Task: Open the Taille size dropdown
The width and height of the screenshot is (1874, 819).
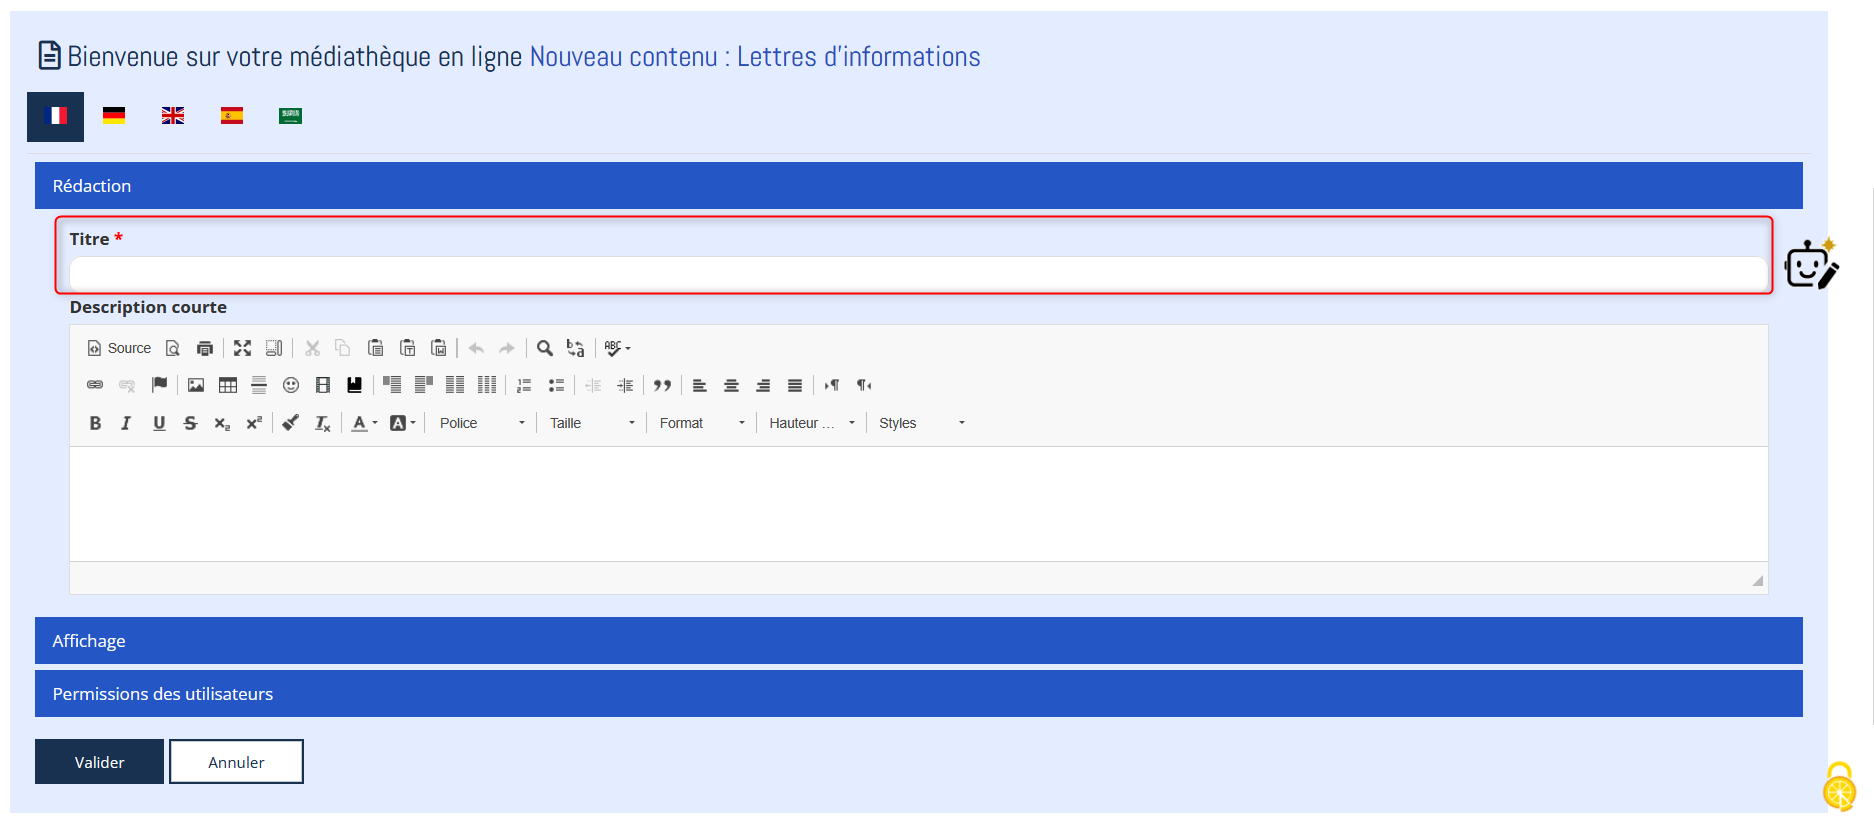Action: (591, 423)
